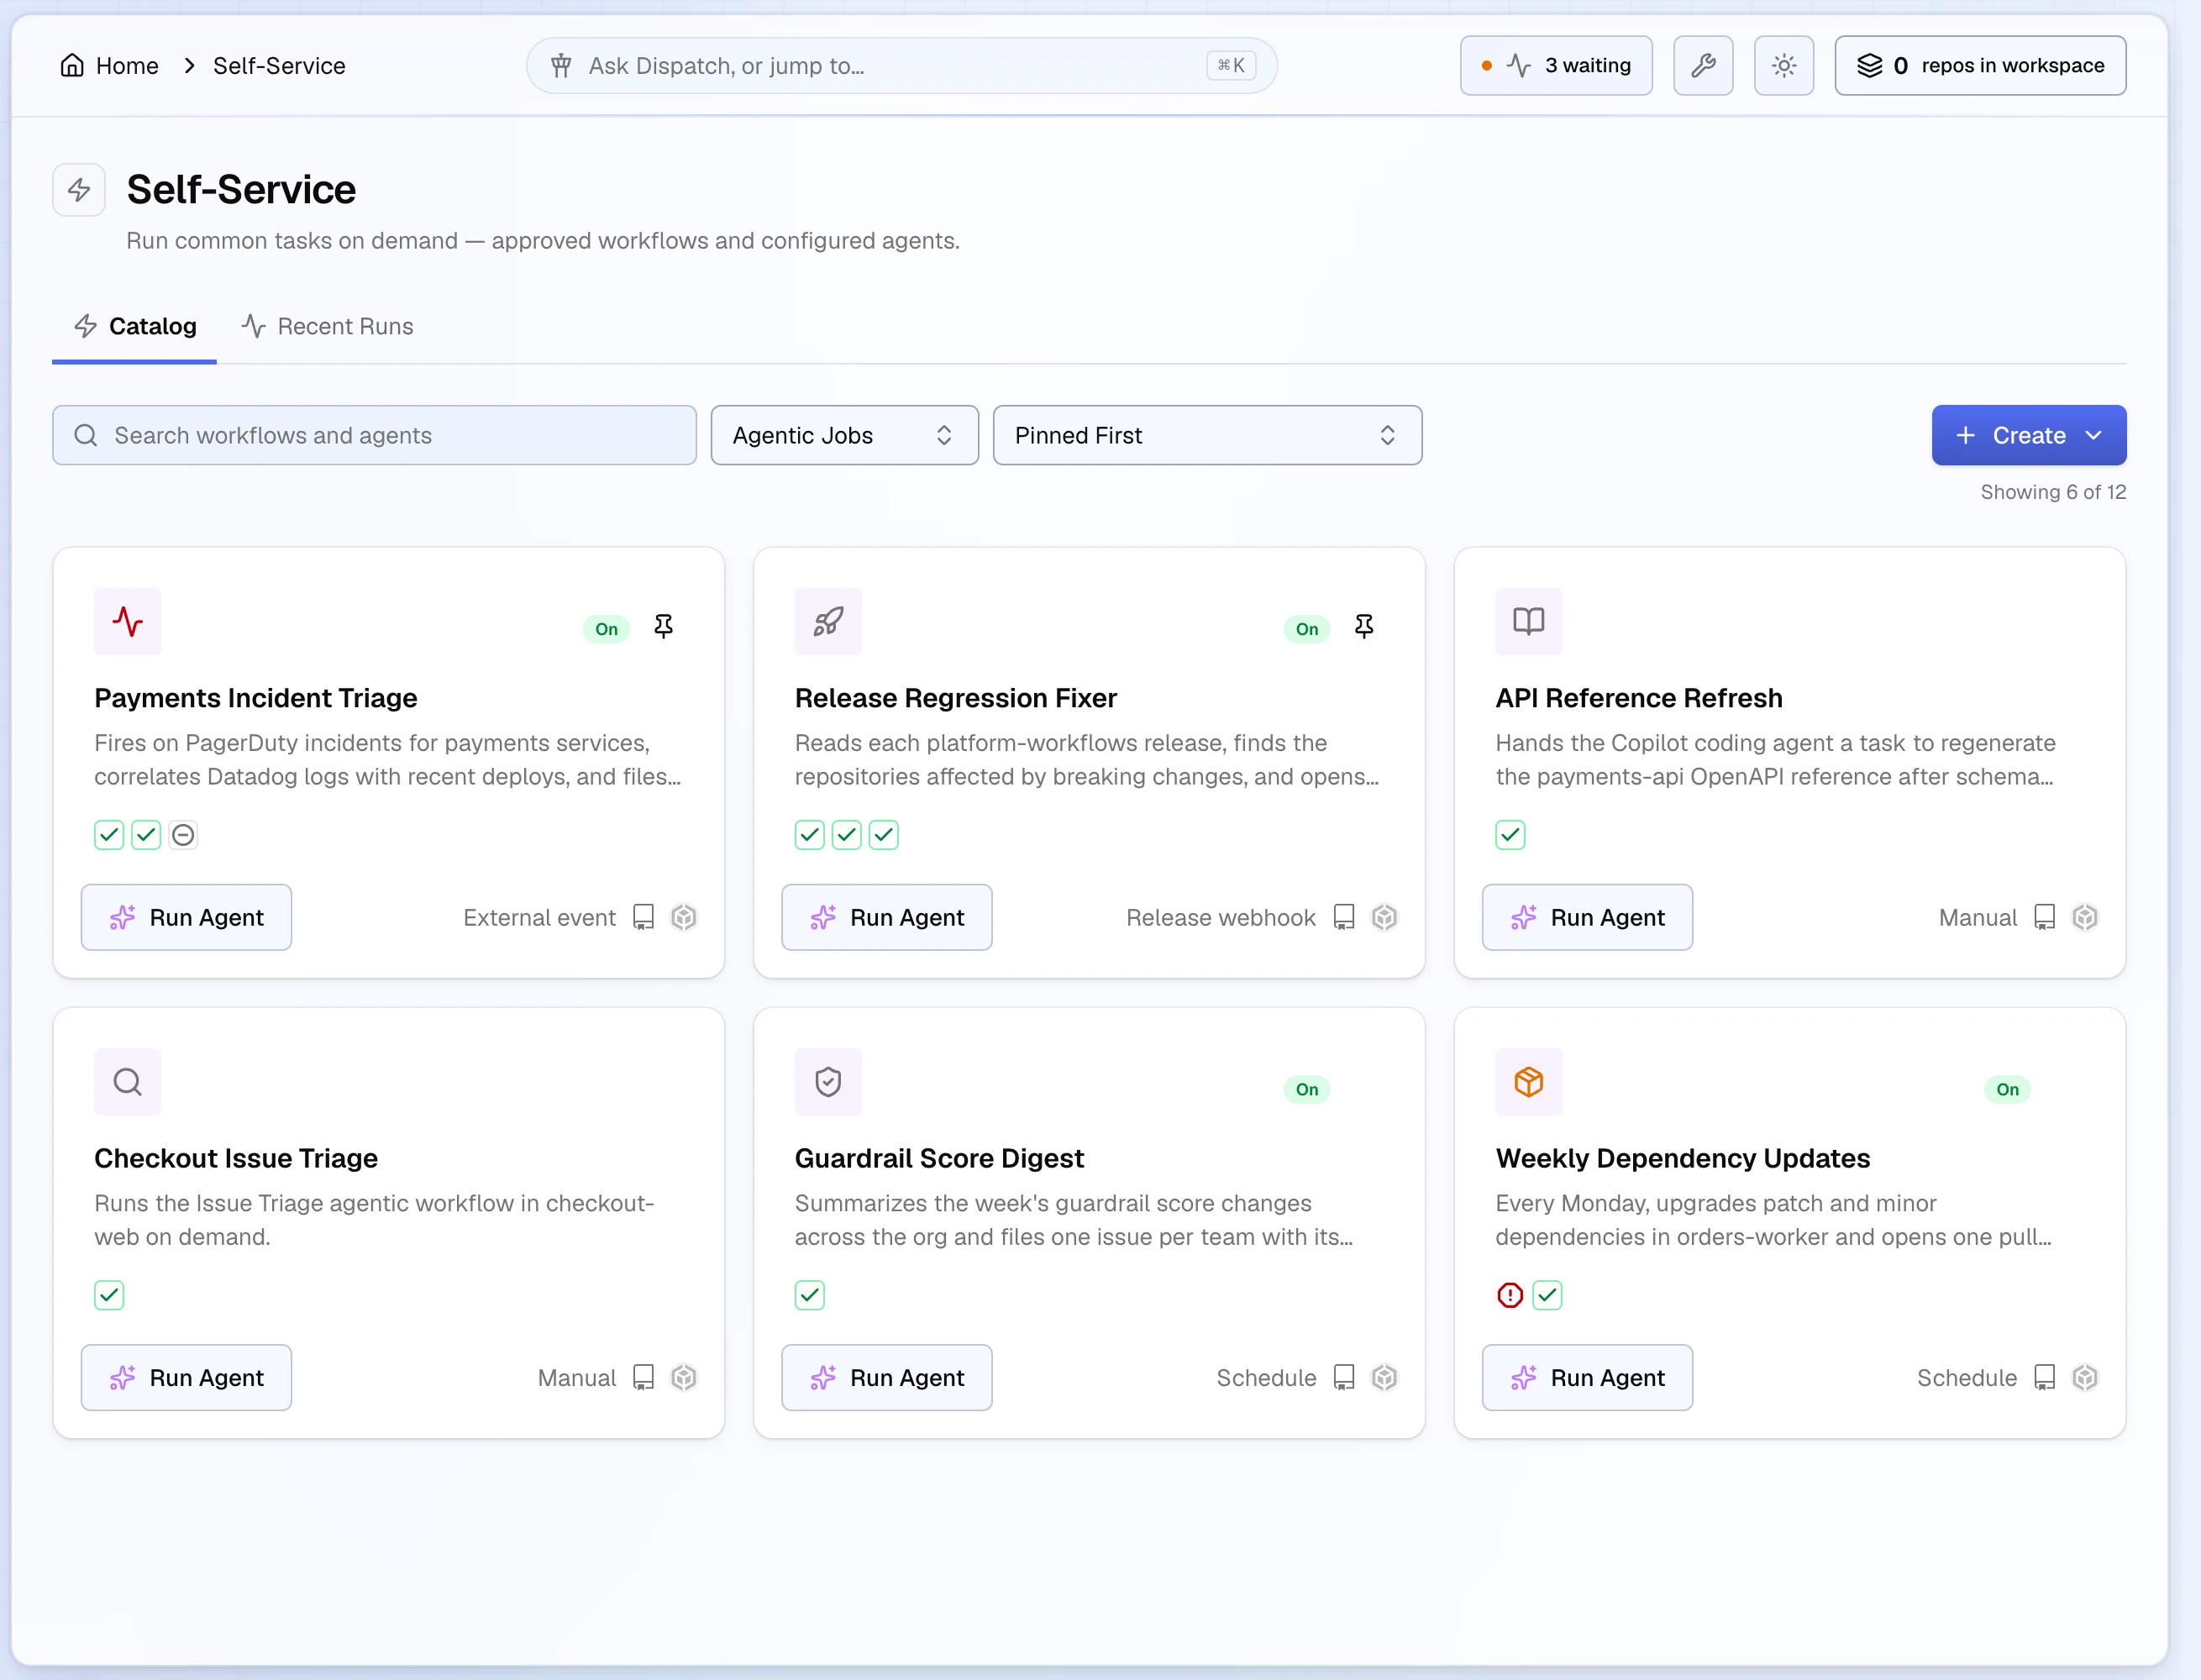
Task: Switch to the Recent Runs tab
Action: [327, 326]
